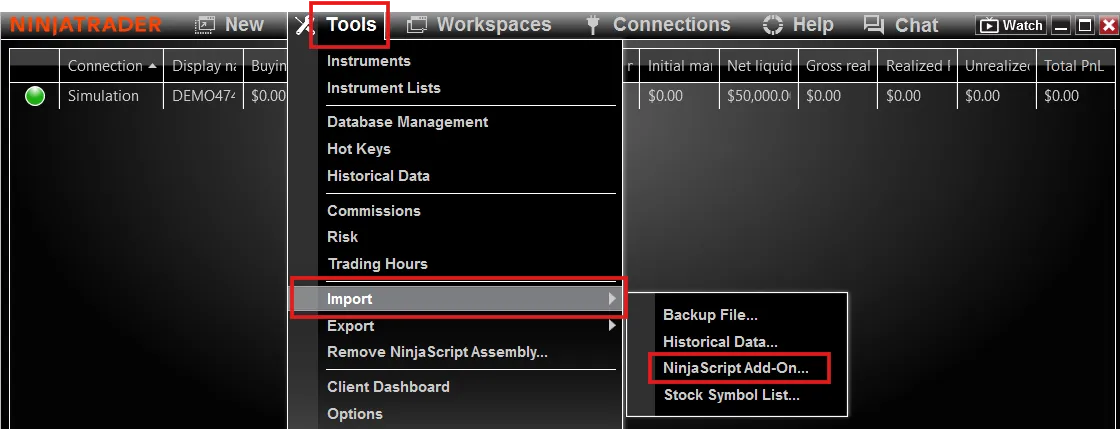The image size is (1120, 429).
Task: Click the $50,000 net liquidation value
Action: tap(759, 96)
